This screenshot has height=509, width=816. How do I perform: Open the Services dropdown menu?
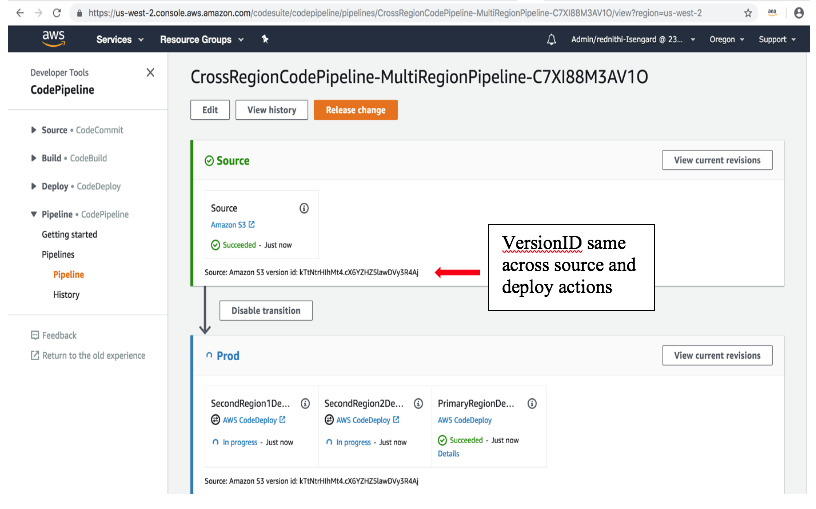[x=120, y=40]
